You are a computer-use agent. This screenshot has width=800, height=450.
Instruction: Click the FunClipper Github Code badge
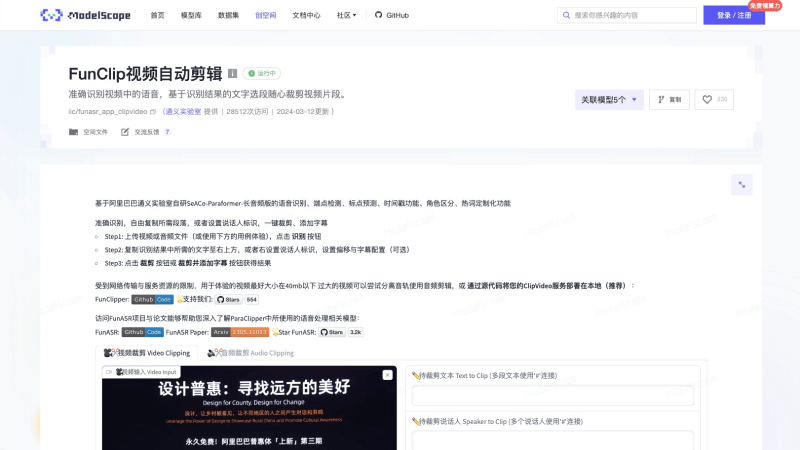tap(152, 299)
